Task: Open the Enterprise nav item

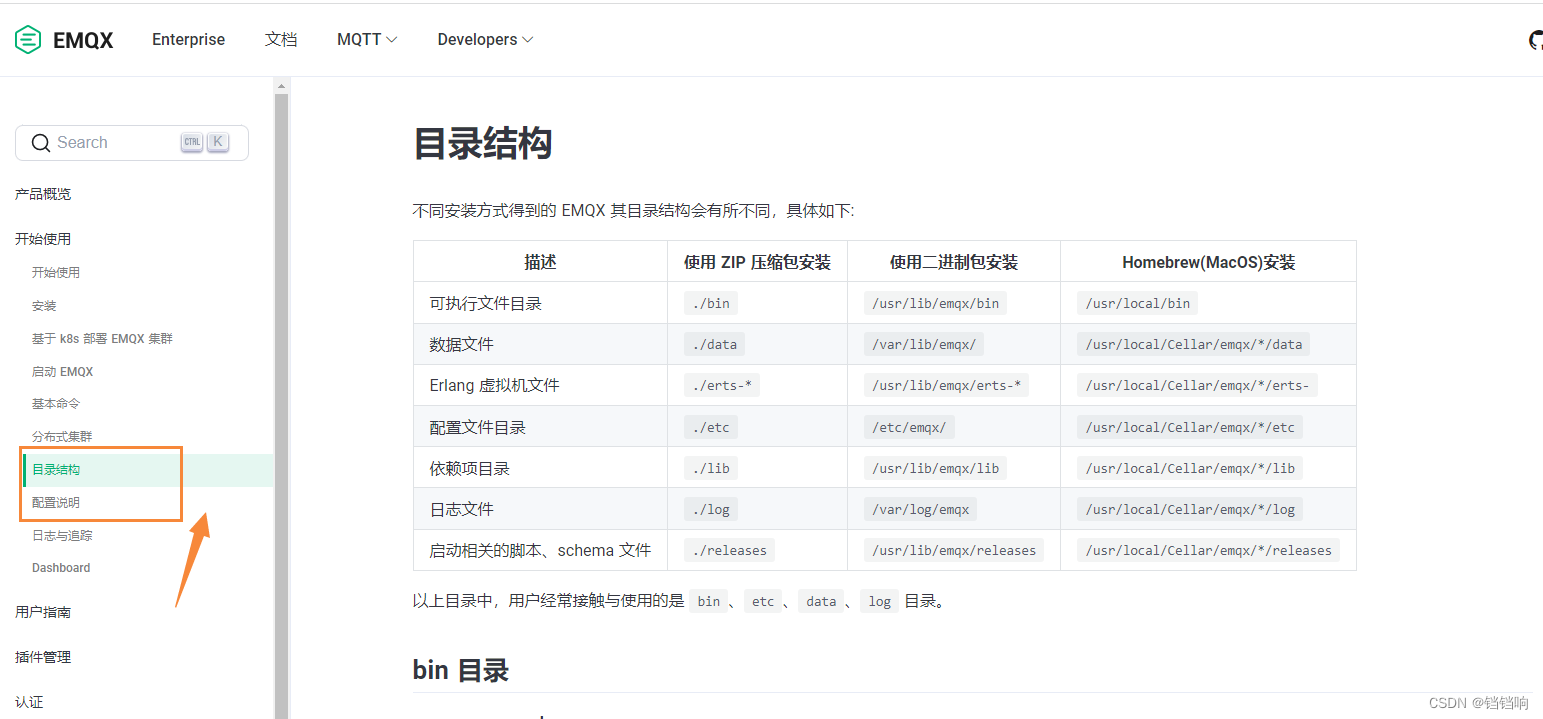Action: click(x=188, y=40)
